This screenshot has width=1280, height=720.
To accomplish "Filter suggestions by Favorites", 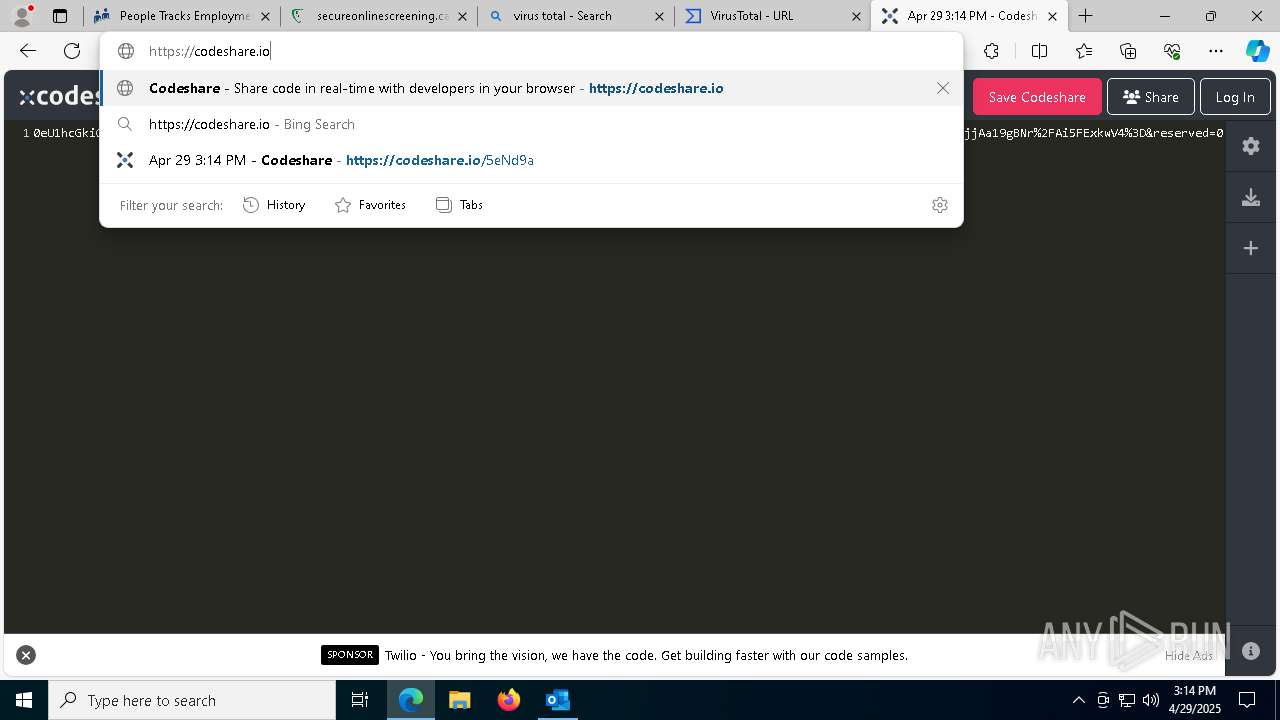I will pos(370,205).
